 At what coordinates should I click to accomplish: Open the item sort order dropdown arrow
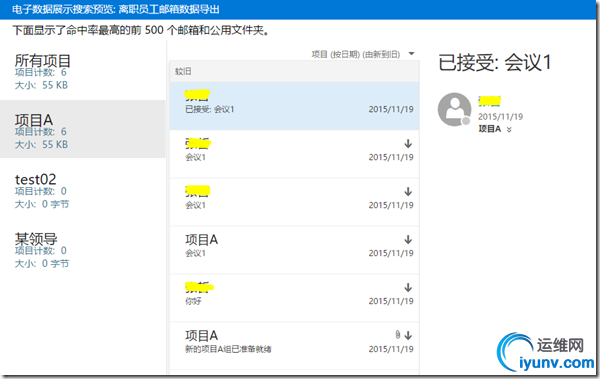pos(411,54)
